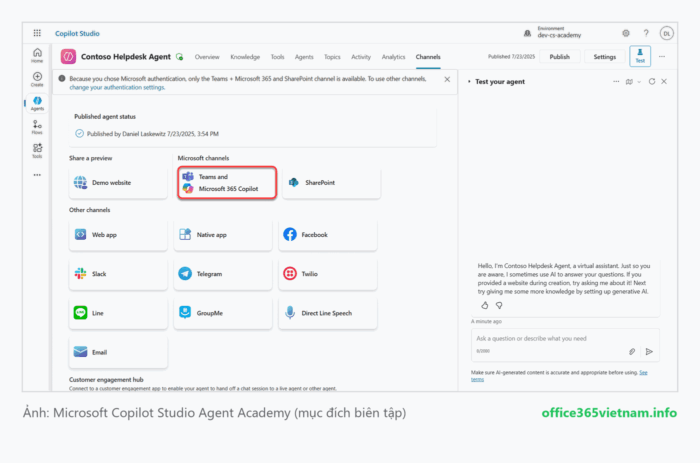The height and width of the screenshot is (463, 700).
Task: Open the Analytics tab
Action: (393, 57)
